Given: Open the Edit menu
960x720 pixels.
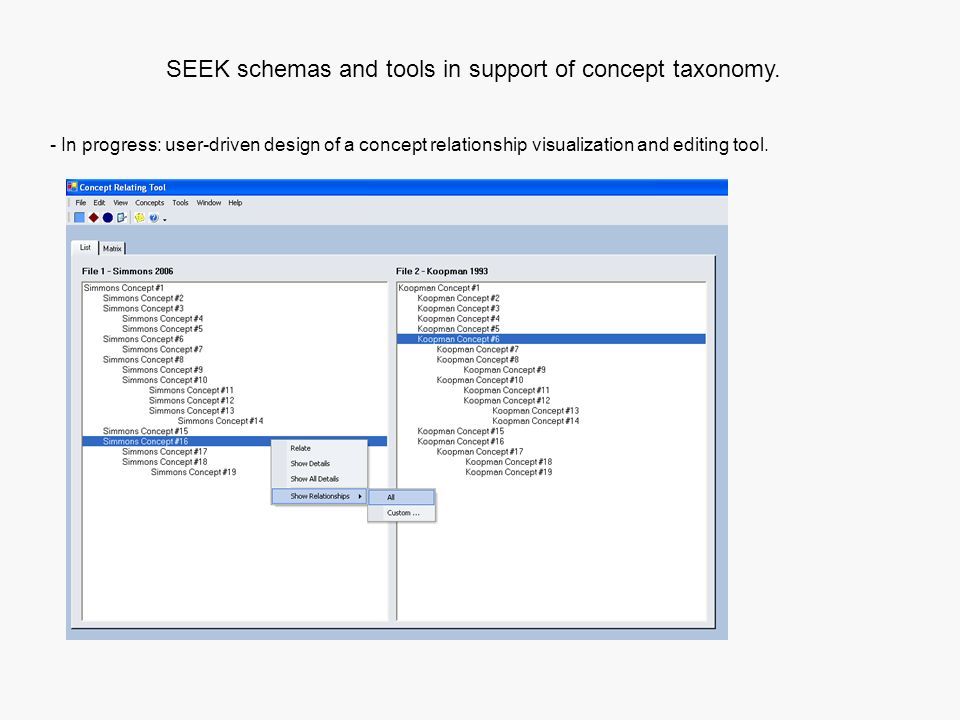Looking at the screenshot, I should pyautogui.click(x=99, y=203).
